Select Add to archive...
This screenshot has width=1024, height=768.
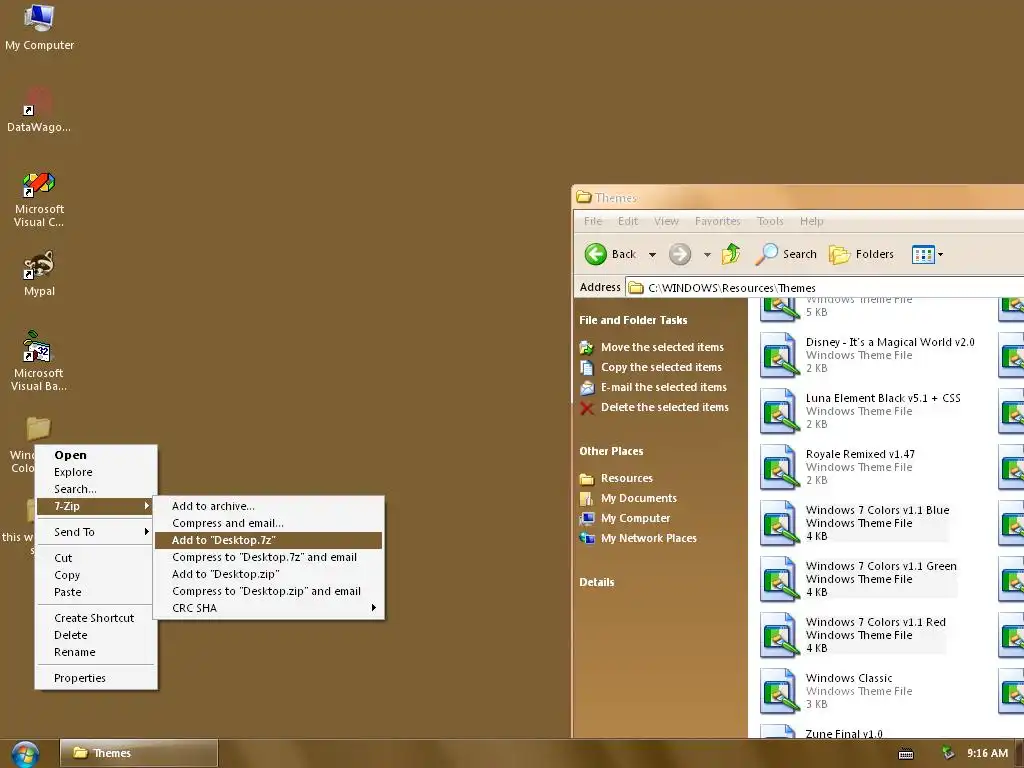point(268,506)
